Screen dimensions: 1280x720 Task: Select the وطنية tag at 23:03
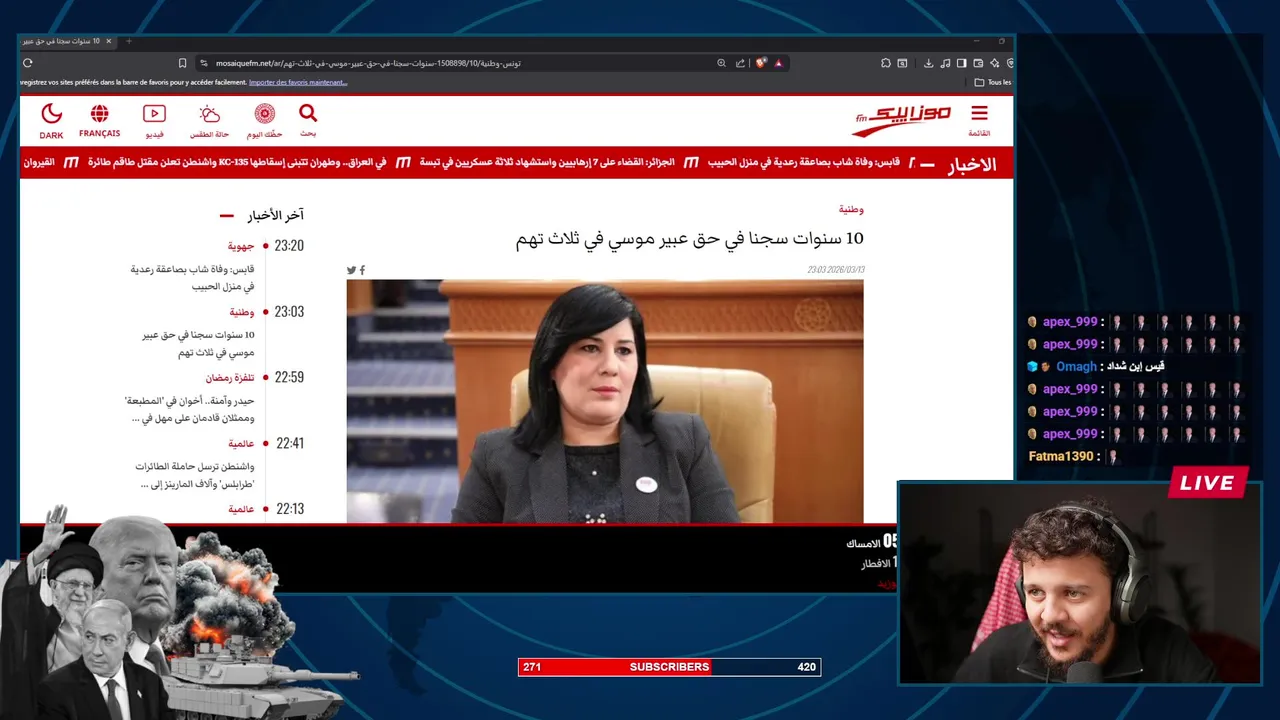pos(241,312)
